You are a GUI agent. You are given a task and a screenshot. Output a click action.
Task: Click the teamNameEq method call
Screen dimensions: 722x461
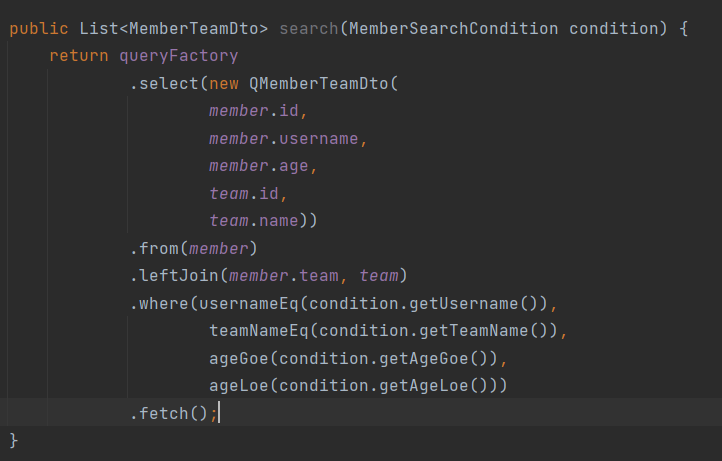click(259, 331)
